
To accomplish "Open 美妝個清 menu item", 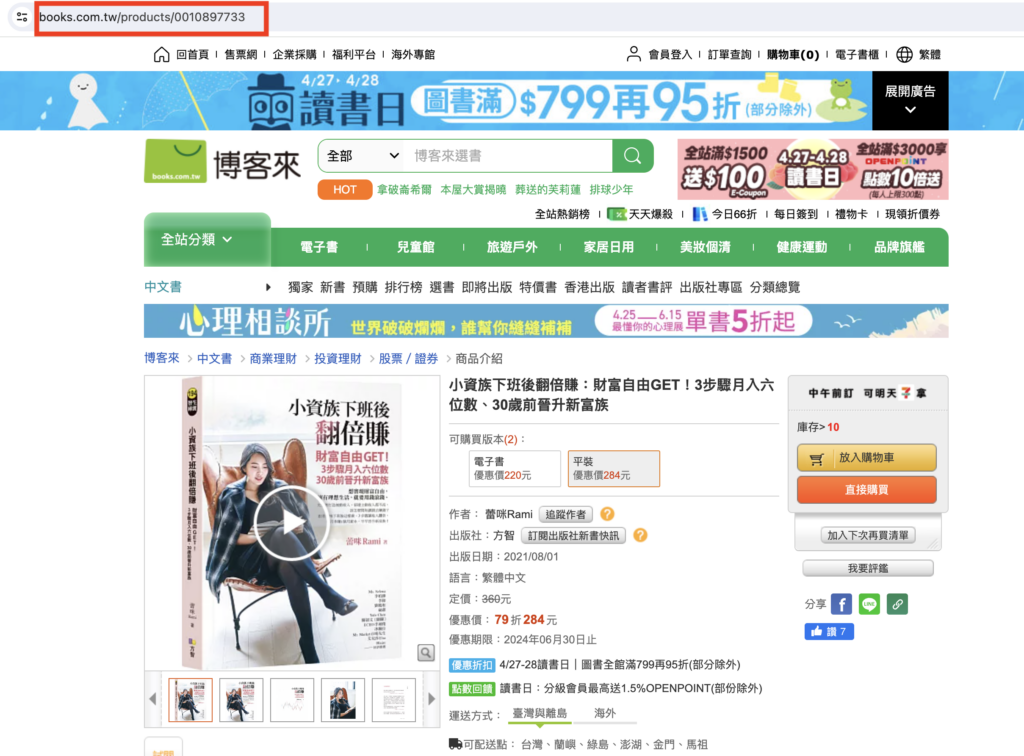I will [x=705, y=247].
